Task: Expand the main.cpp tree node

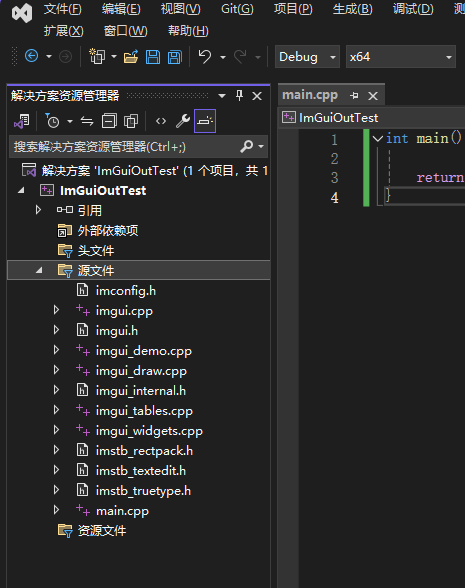Action: coord(56,510)
